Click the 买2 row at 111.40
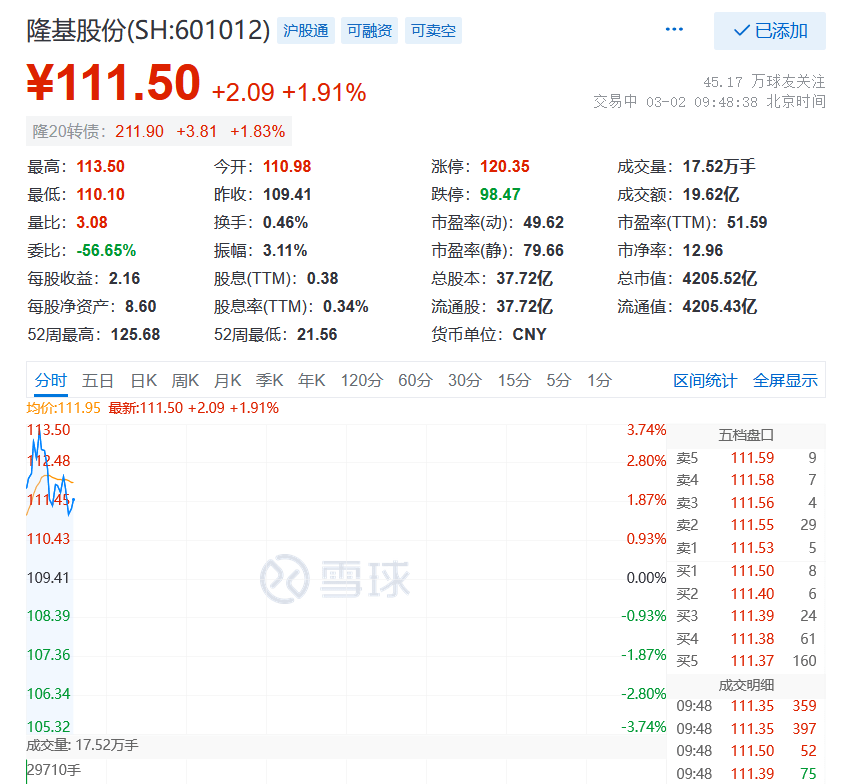The image size is (854, 784). (x=746, y=594)
